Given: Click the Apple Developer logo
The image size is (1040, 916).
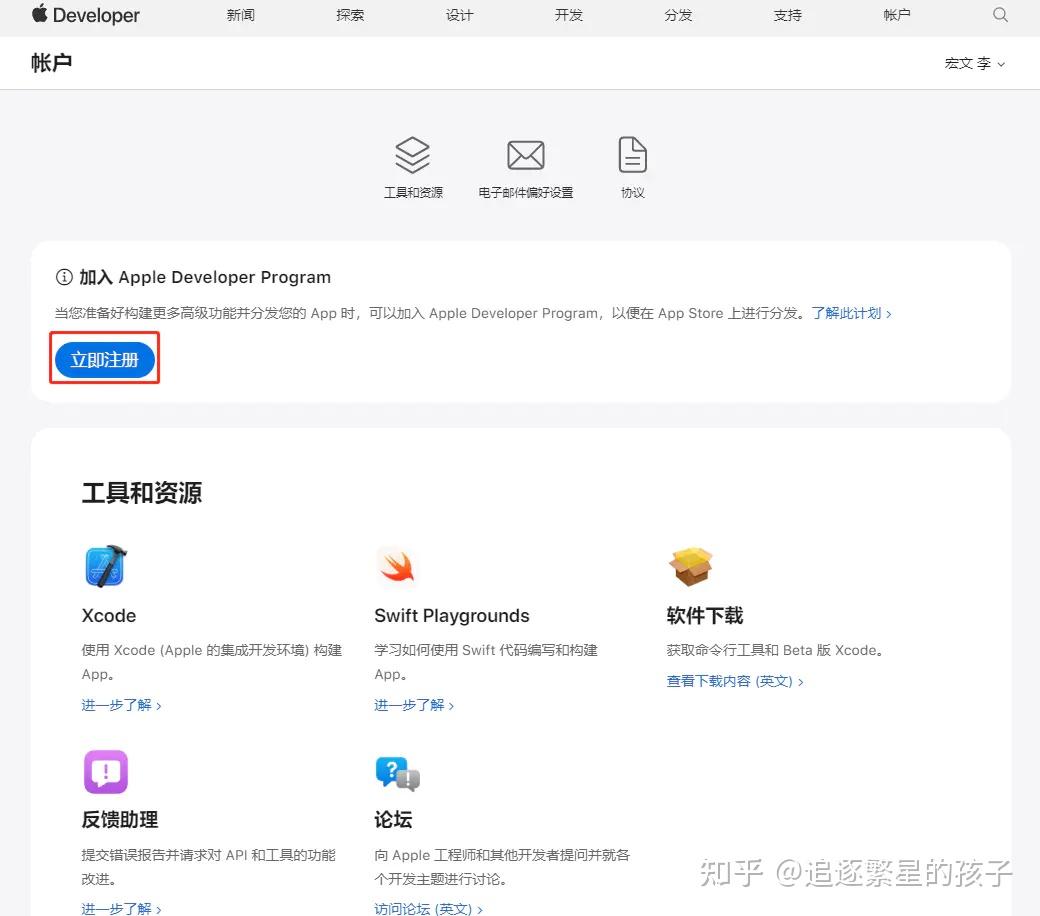Looking at the screenshot, I should pyautogui.click(x=84, y=15).
